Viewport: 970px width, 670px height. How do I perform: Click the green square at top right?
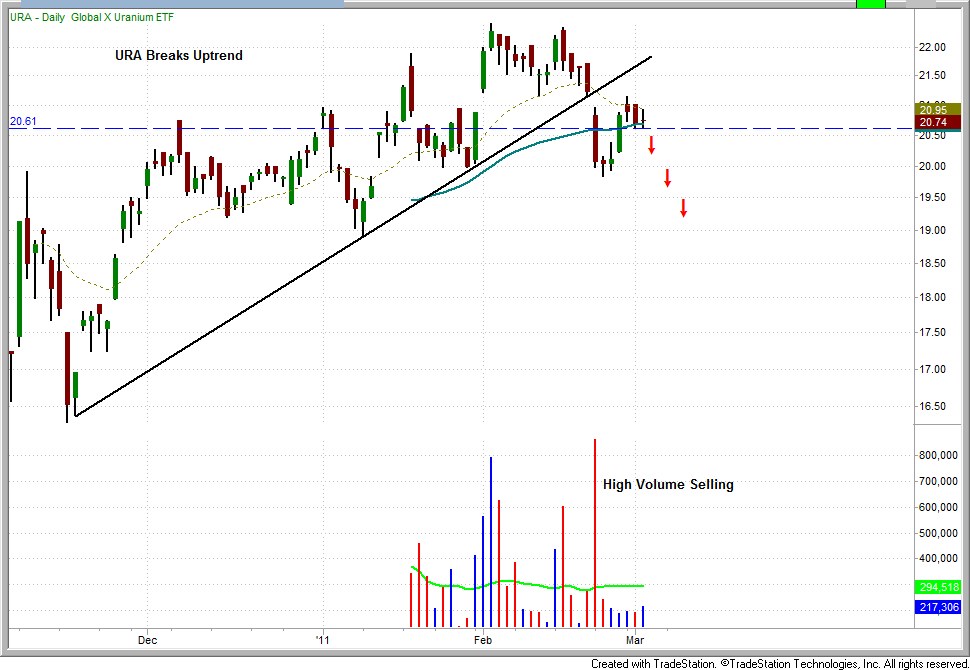(x=871, y=4)
